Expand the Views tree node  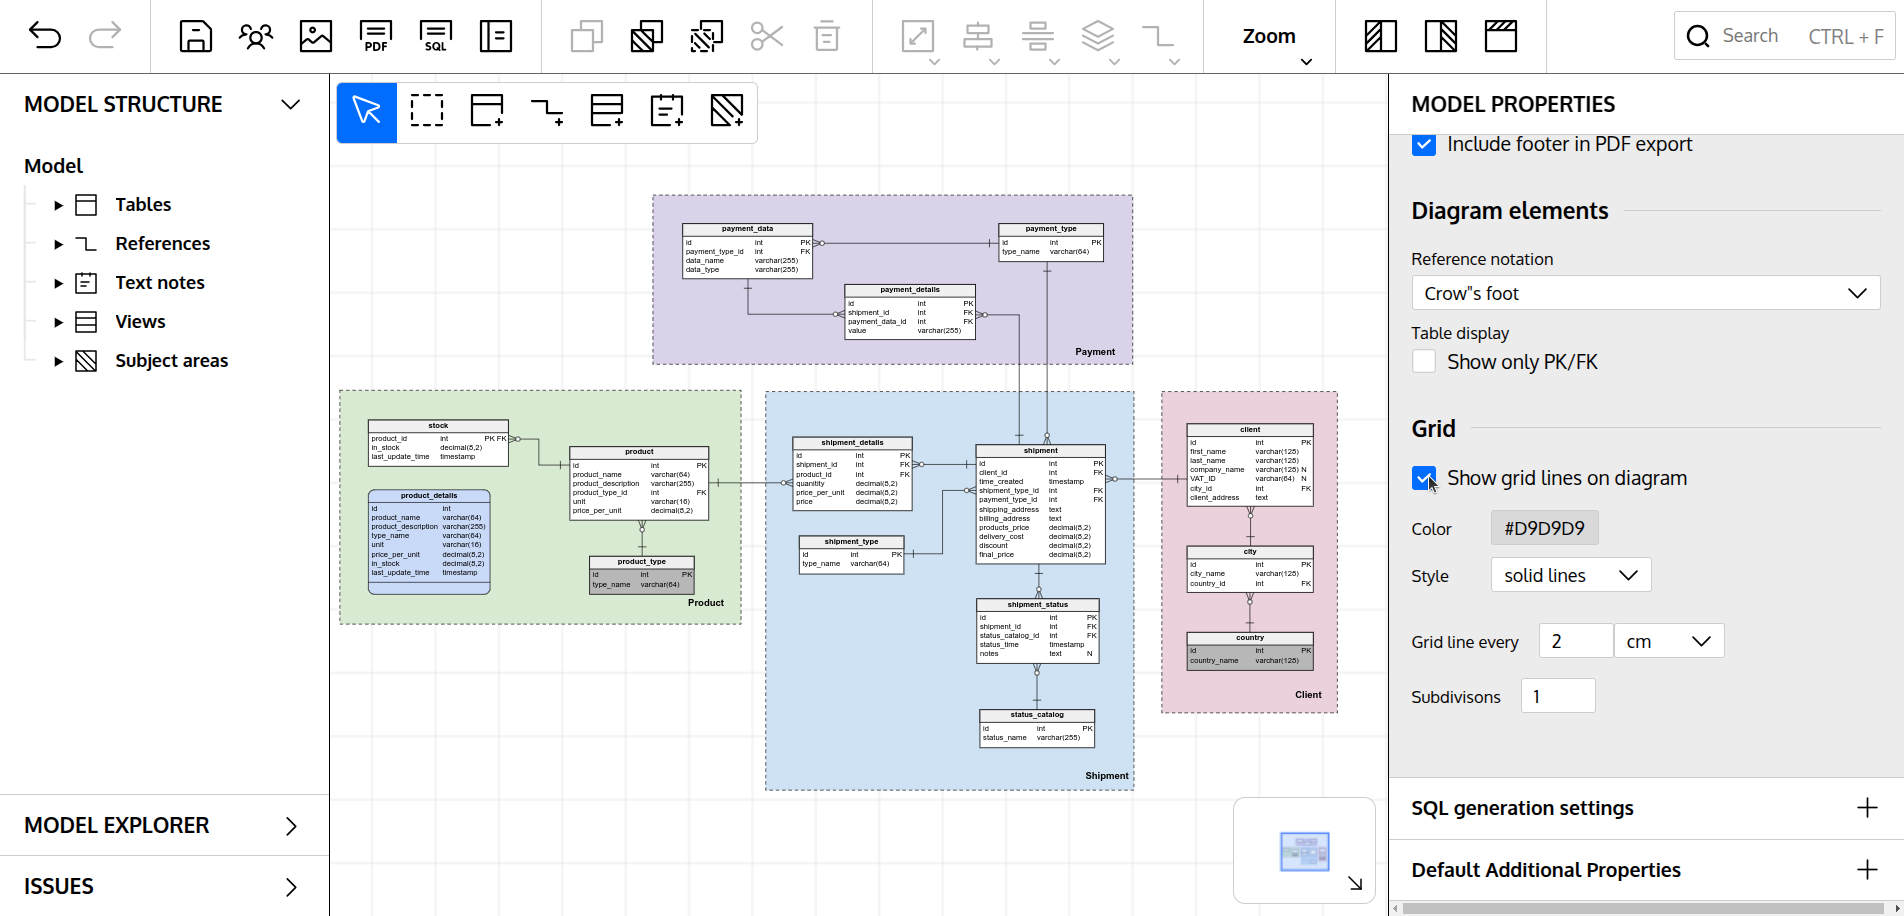pos(58,322)
